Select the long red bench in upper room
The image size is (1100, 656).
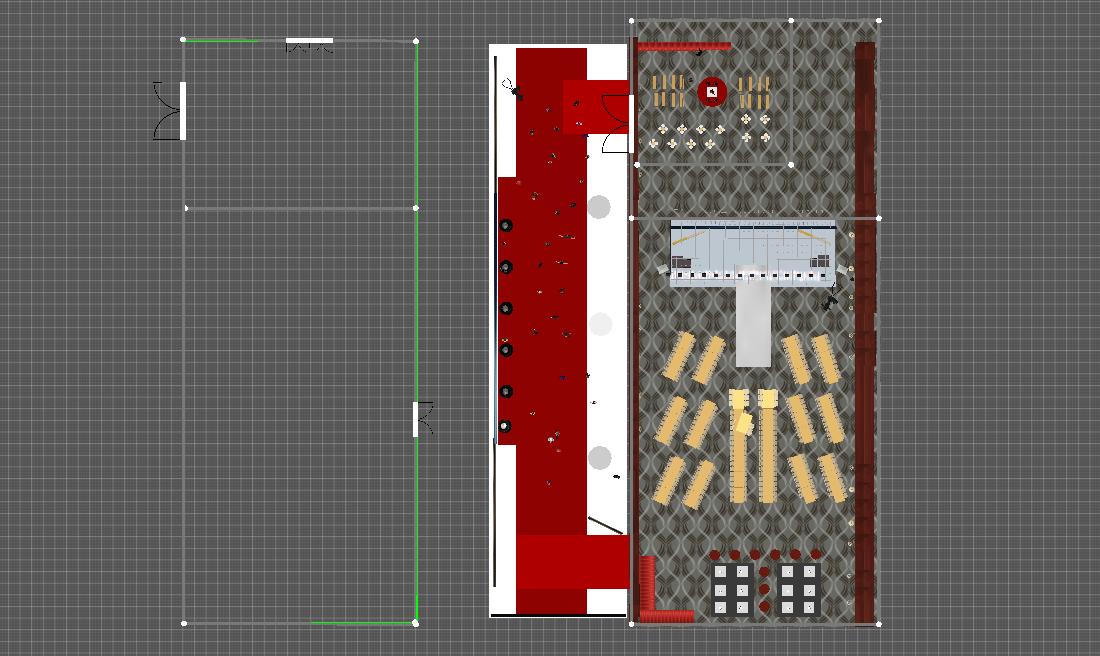coord(684,46)
